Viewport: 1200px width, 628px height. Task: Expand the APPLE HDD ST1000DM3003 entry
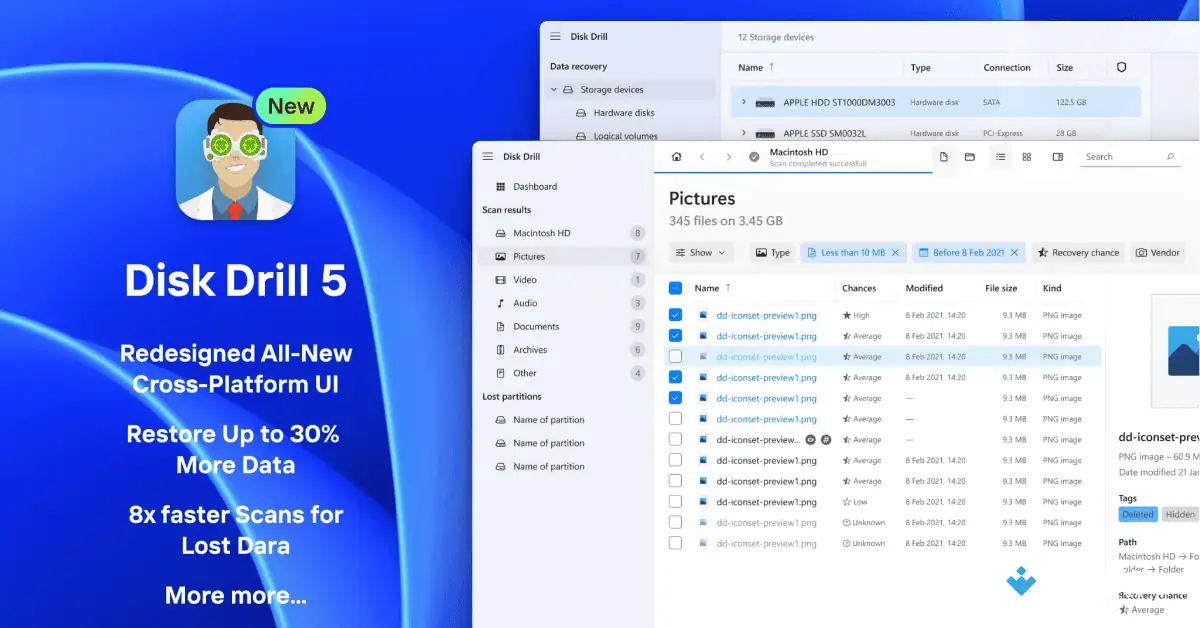pos(743,101)
